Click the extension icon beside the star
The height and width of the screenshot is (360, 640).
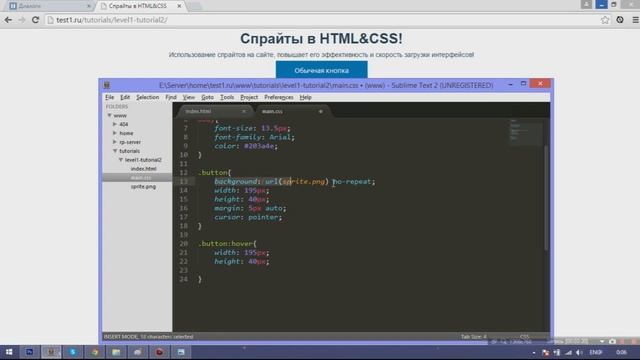pyautogui.click(x=620, y=20)
